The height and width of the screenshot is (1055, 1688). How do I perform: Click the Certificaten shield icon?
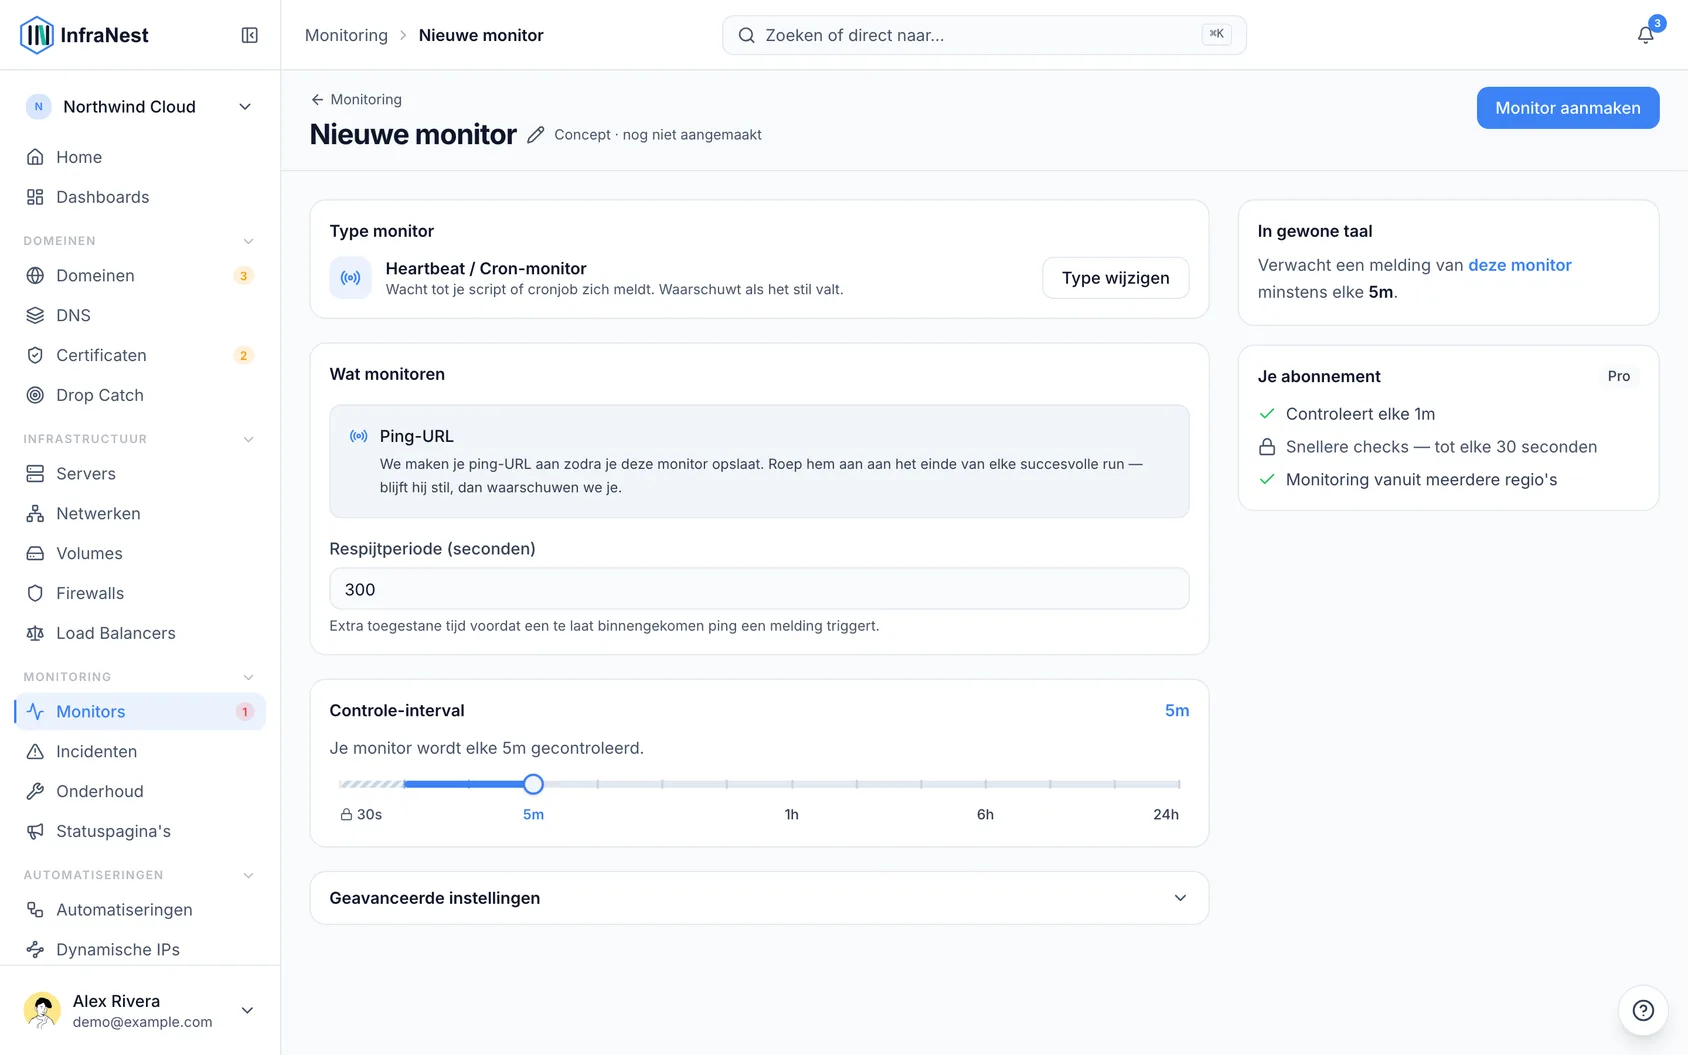click(x=35, y=355)
